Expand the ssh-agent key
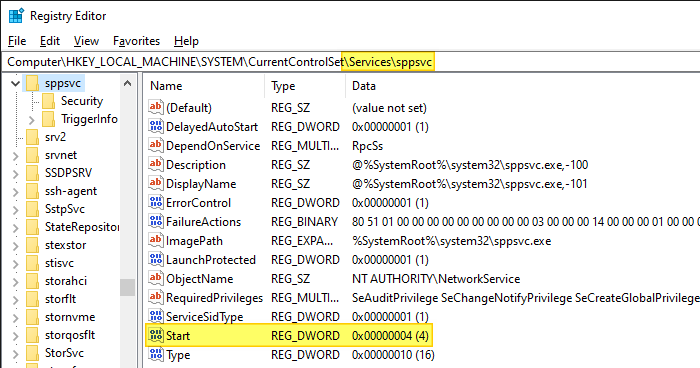Viewport: 700px width, 368px height. (16, 192)
